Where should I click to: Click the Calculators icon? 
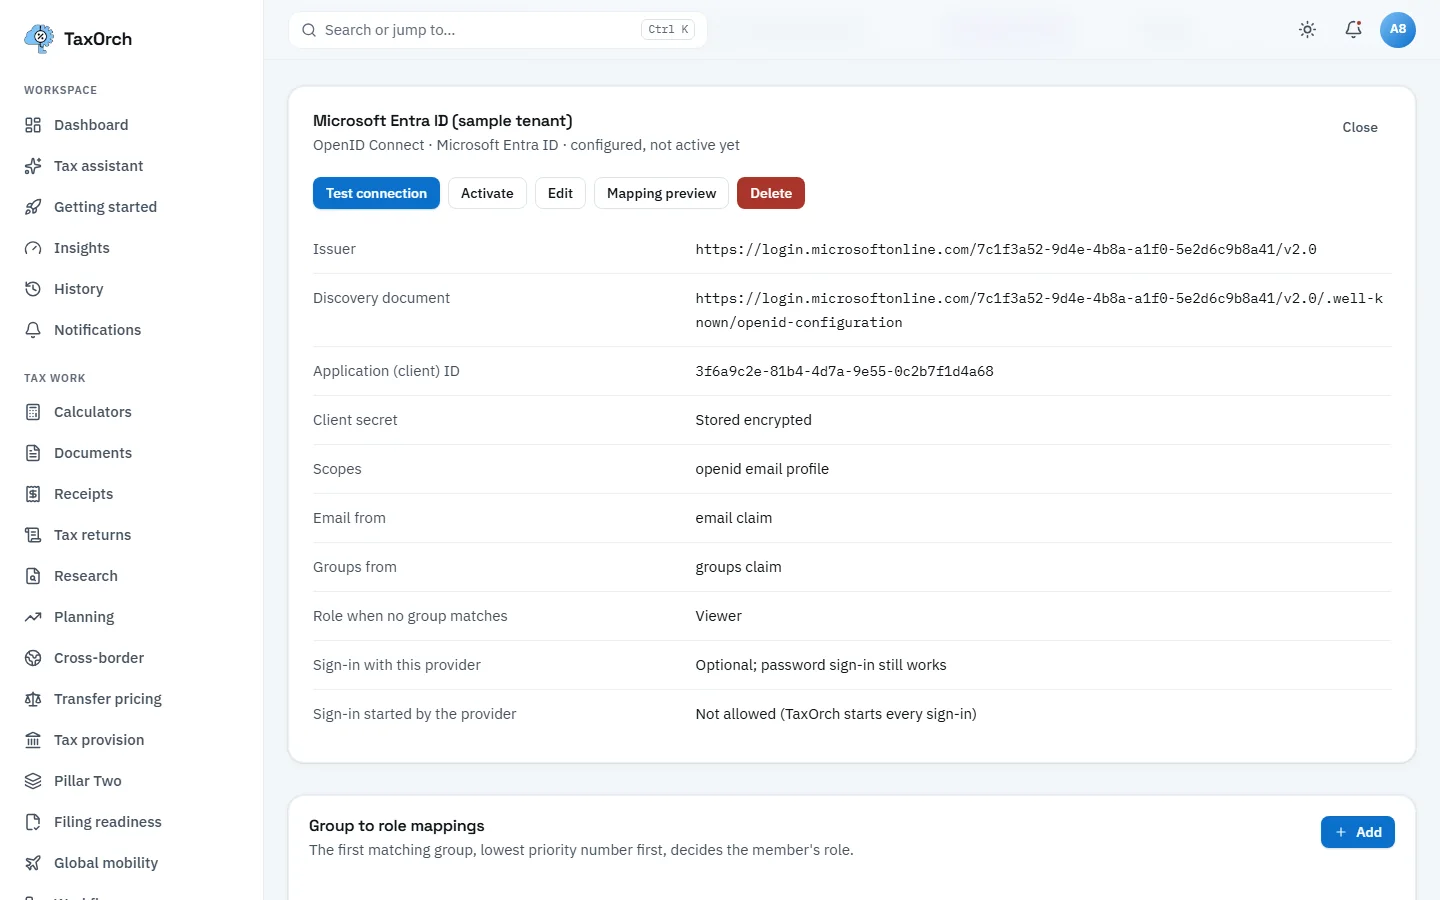pyautogui.click(x=33, y=412)
